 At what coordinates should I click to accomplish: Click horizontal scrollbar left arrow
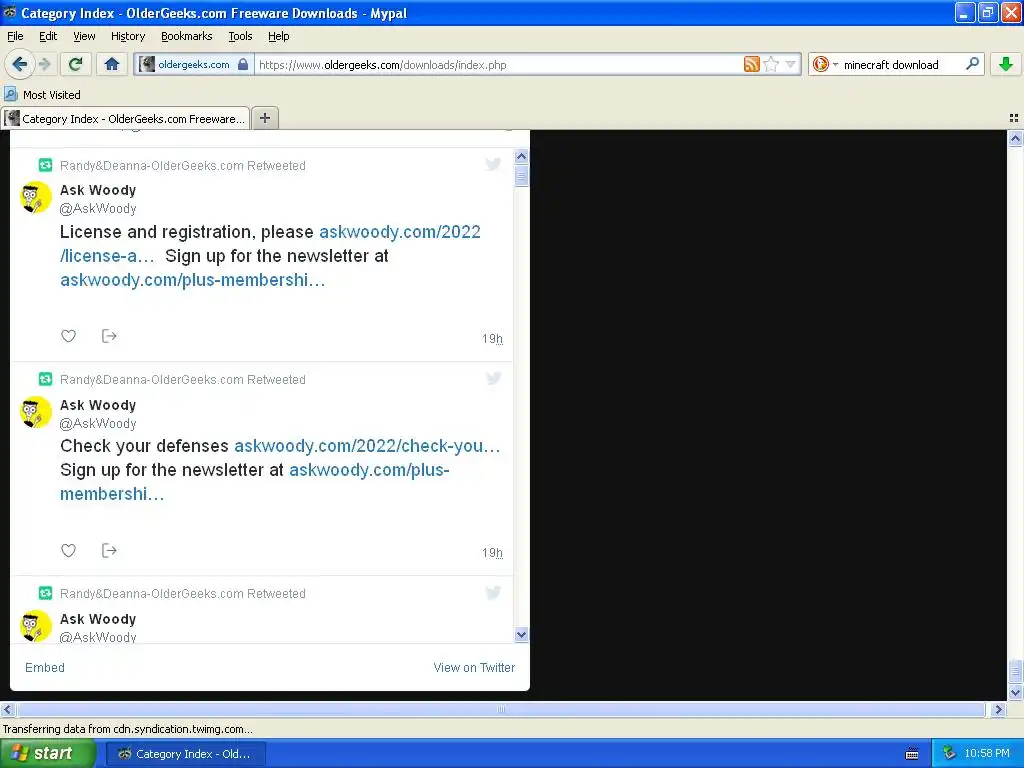click(7, 709)
